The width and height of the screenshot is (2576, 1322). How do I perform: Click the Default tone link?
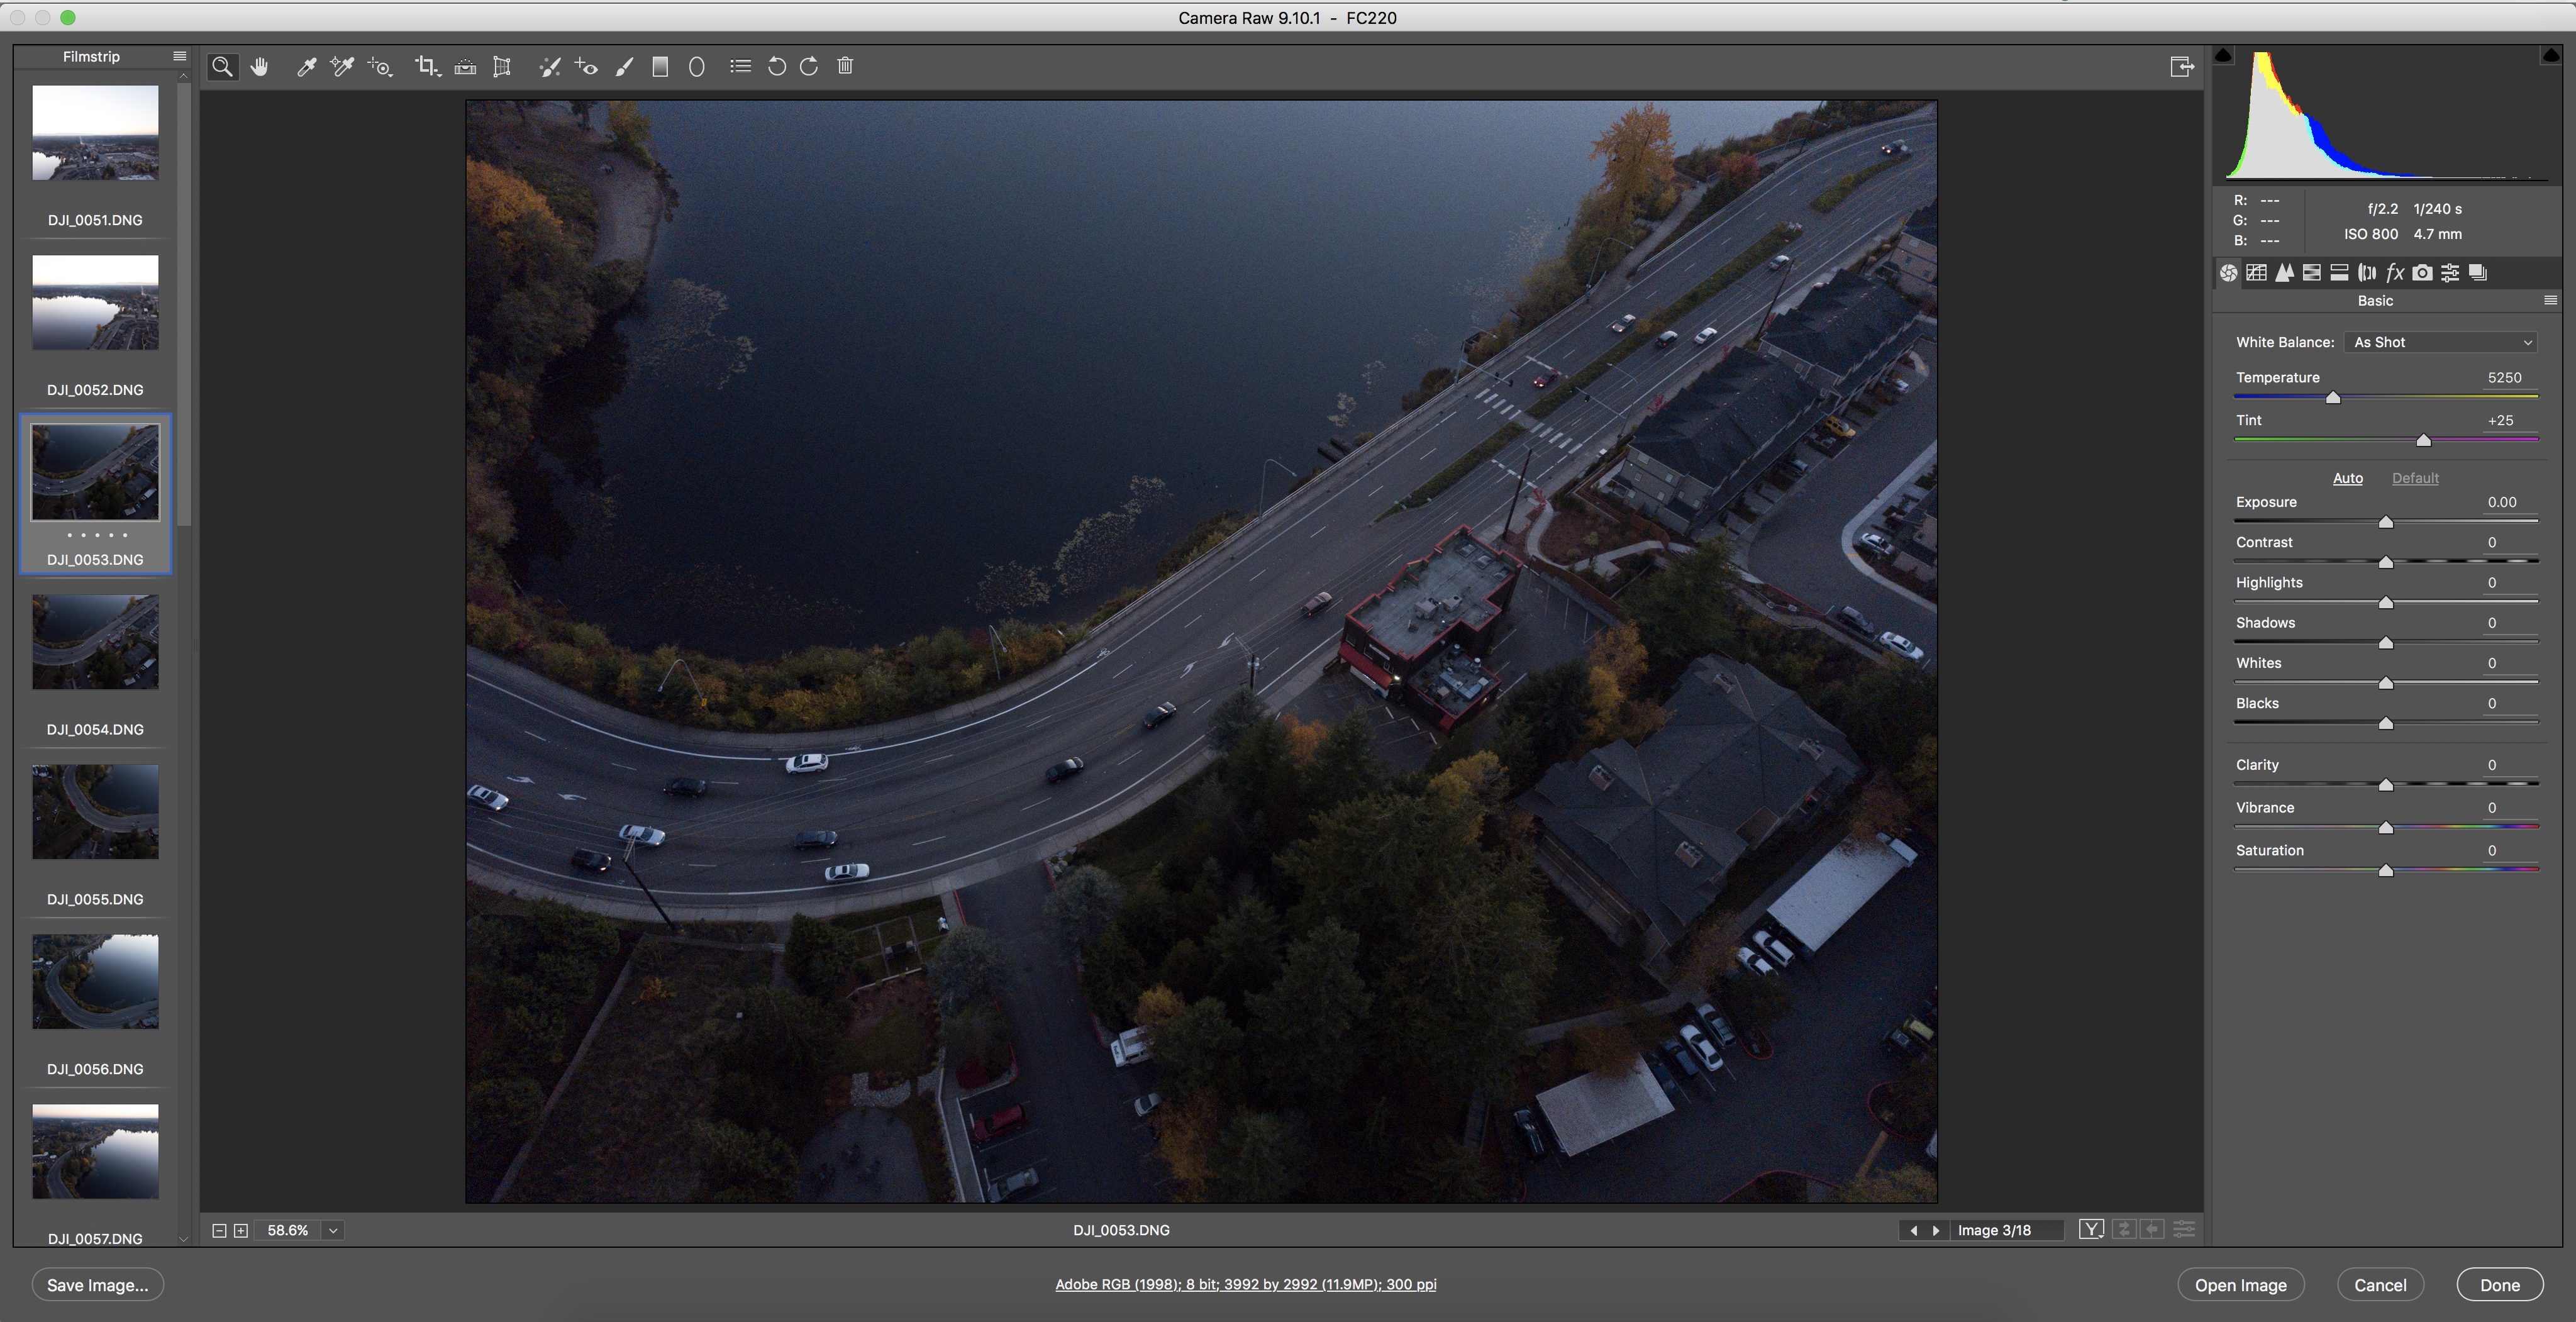2415,478
